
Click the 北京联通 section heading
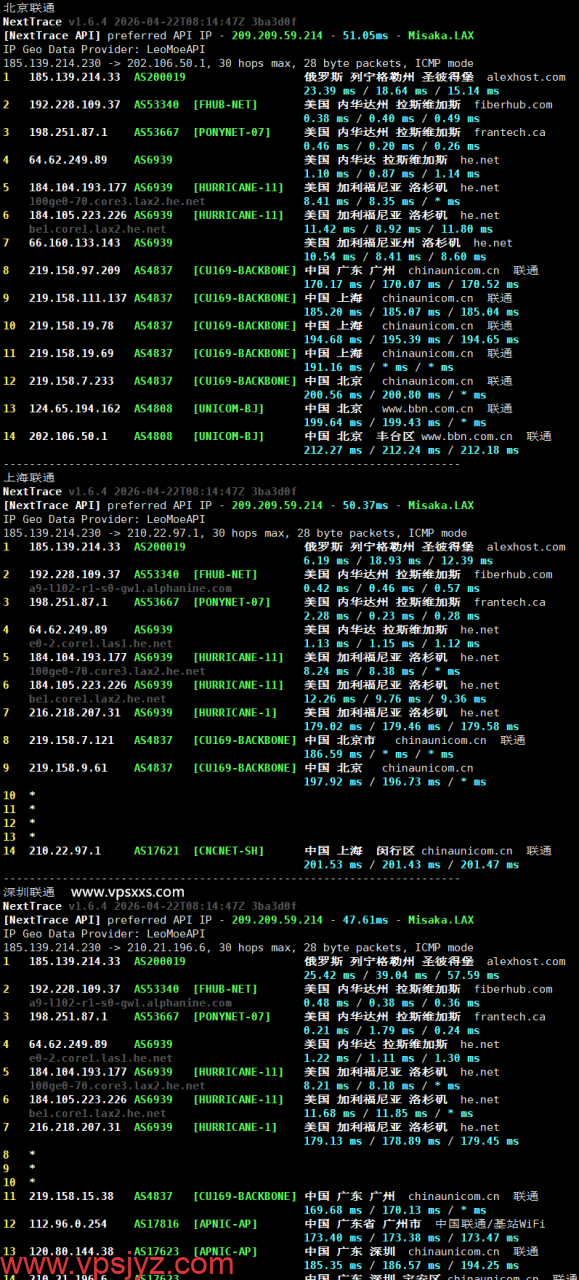click(x=29, y=7)
